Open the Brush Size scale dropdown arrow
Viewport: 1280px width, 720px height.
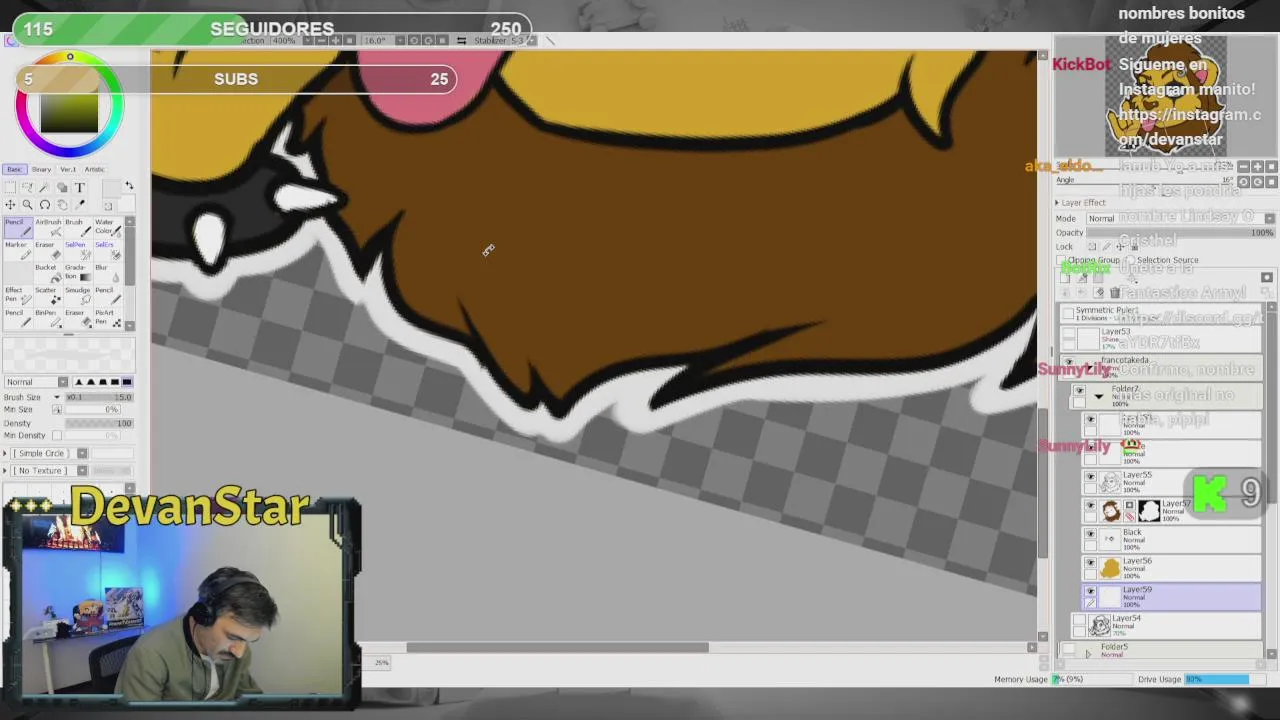pos(57,397)
